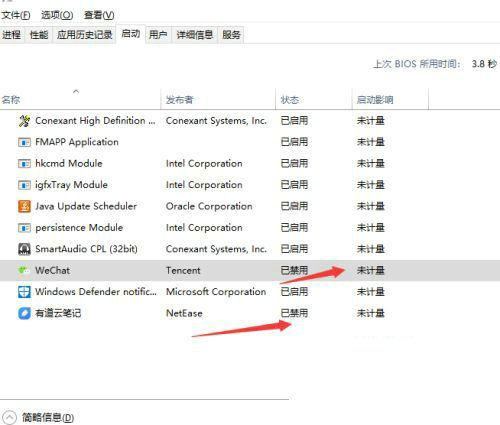
Task: Select the Conexant High Definition row name
Action: tap(95, 121)
